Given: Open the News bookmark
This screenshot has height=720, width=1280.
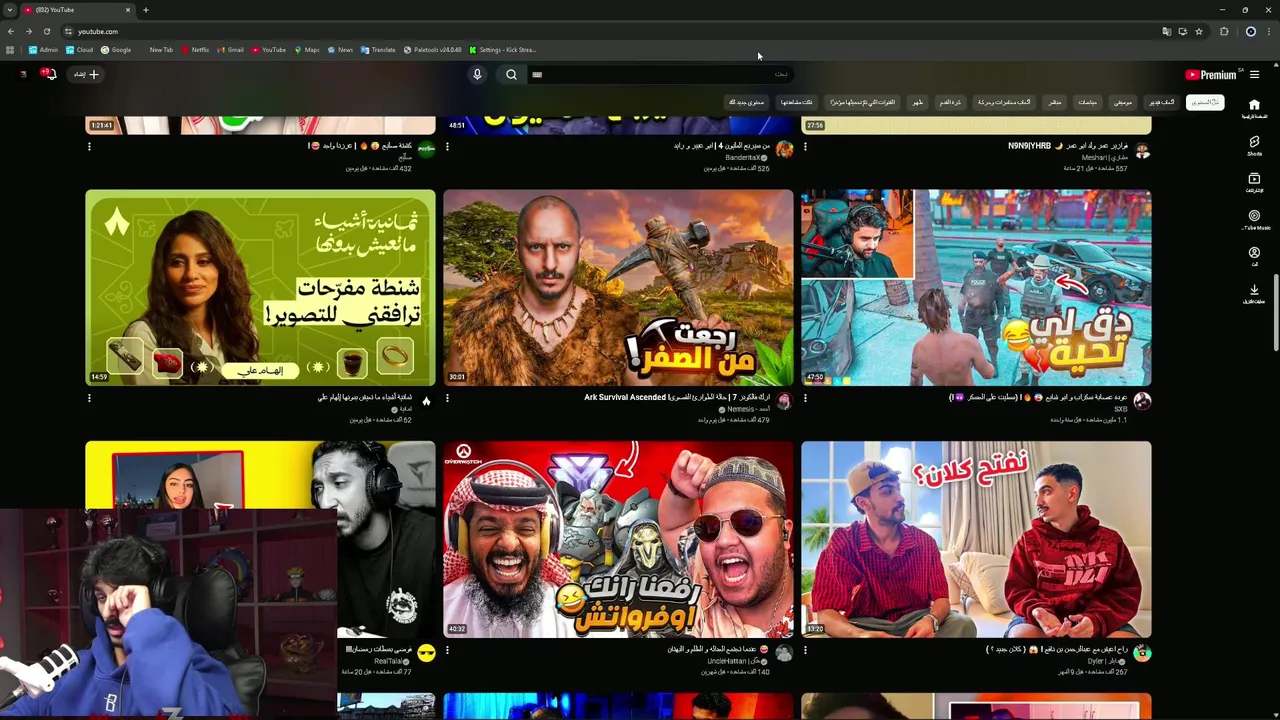Looking at the screenshot, I should click(x=340, y=49).
